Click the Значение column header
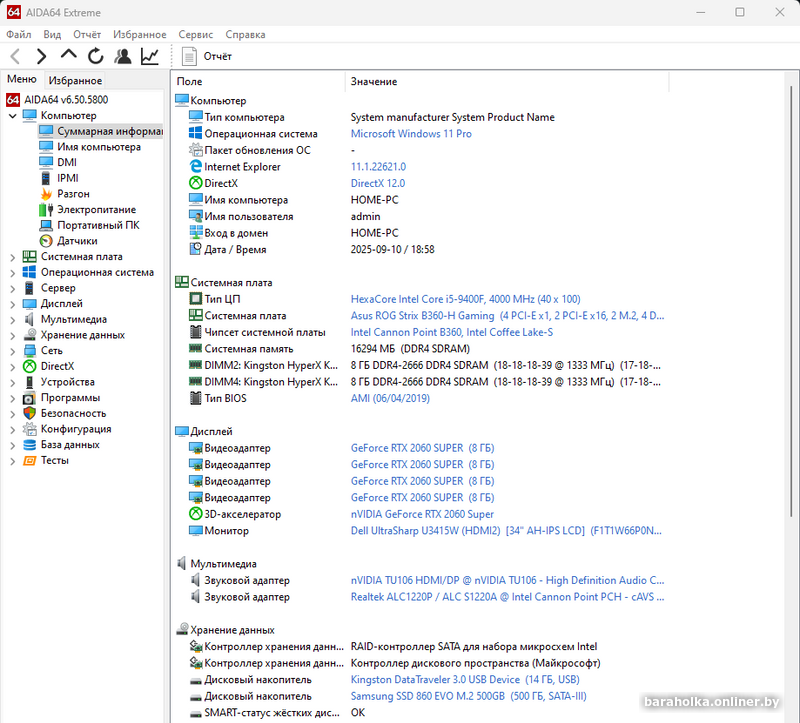 (507, 82)
